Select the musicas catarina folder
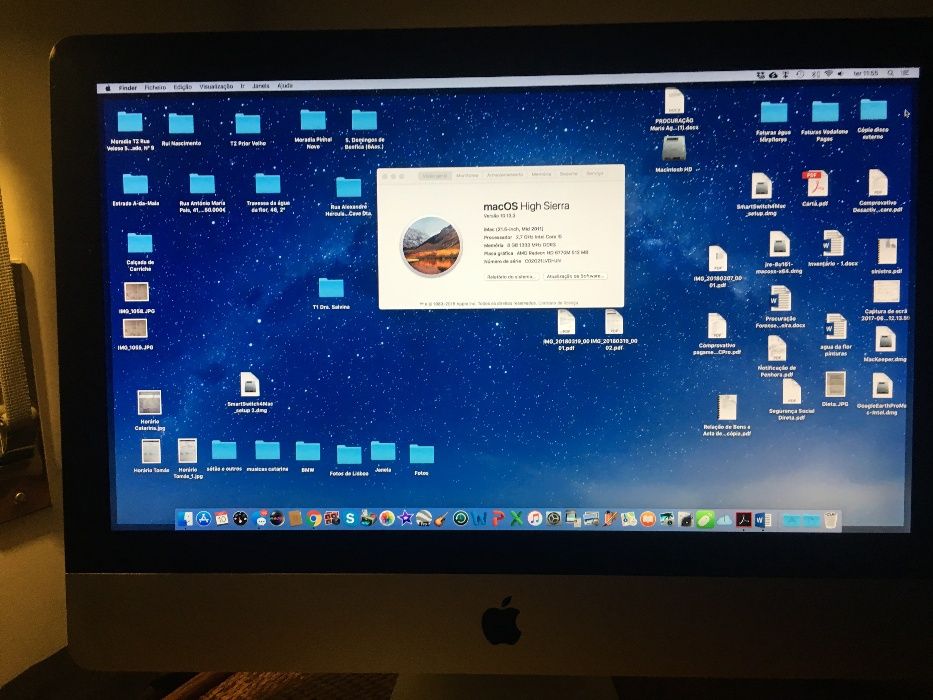 [x=267, y=456]
